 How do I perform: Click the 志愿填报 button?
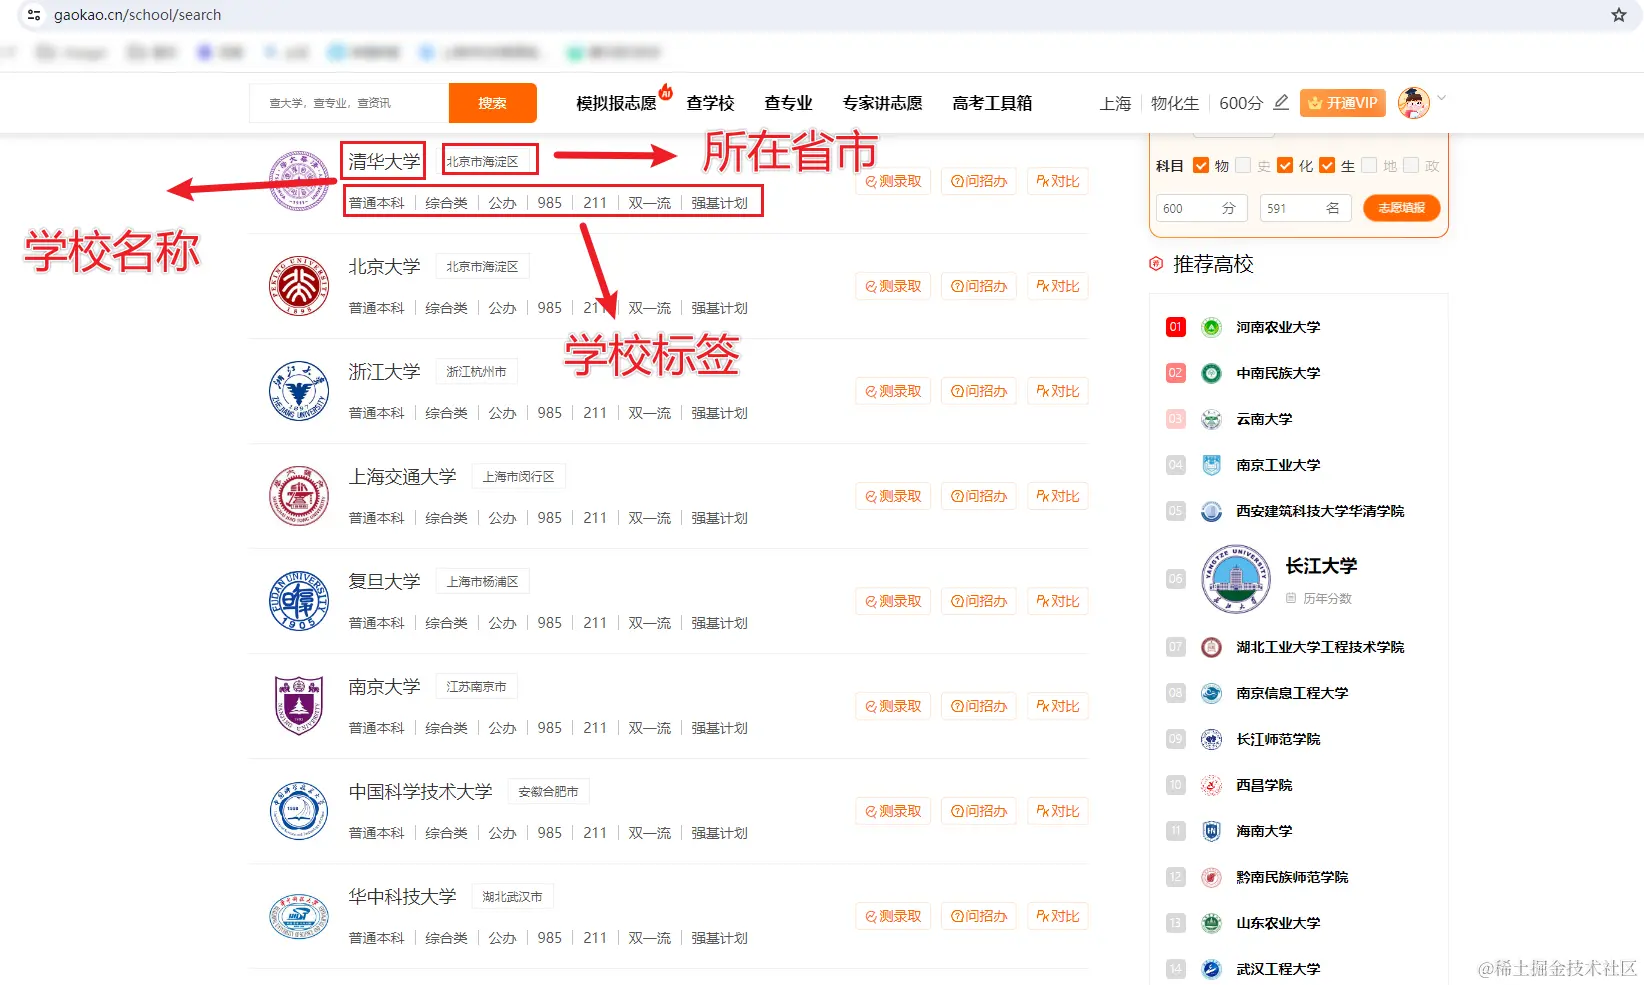click(x=1401, y=208)
